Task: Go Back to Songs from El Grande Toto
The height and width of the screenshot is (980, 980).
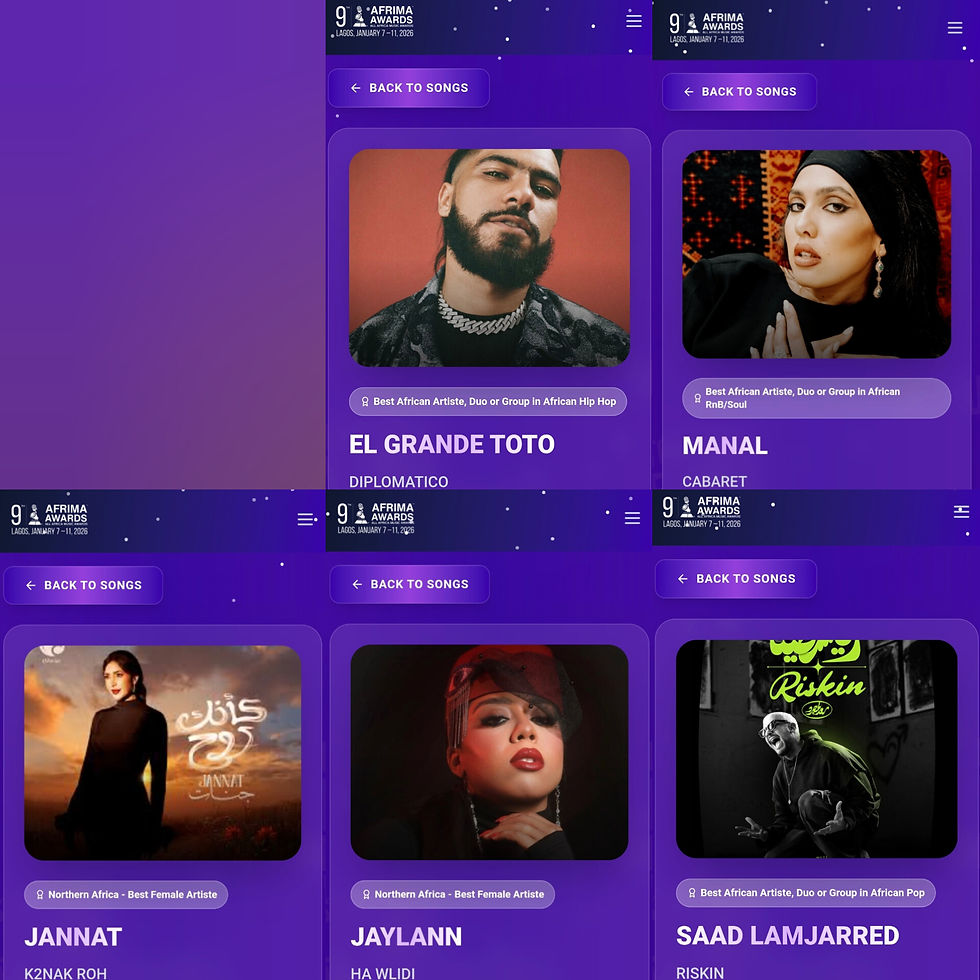Action: pyautogui.click(x=409, y=88)
